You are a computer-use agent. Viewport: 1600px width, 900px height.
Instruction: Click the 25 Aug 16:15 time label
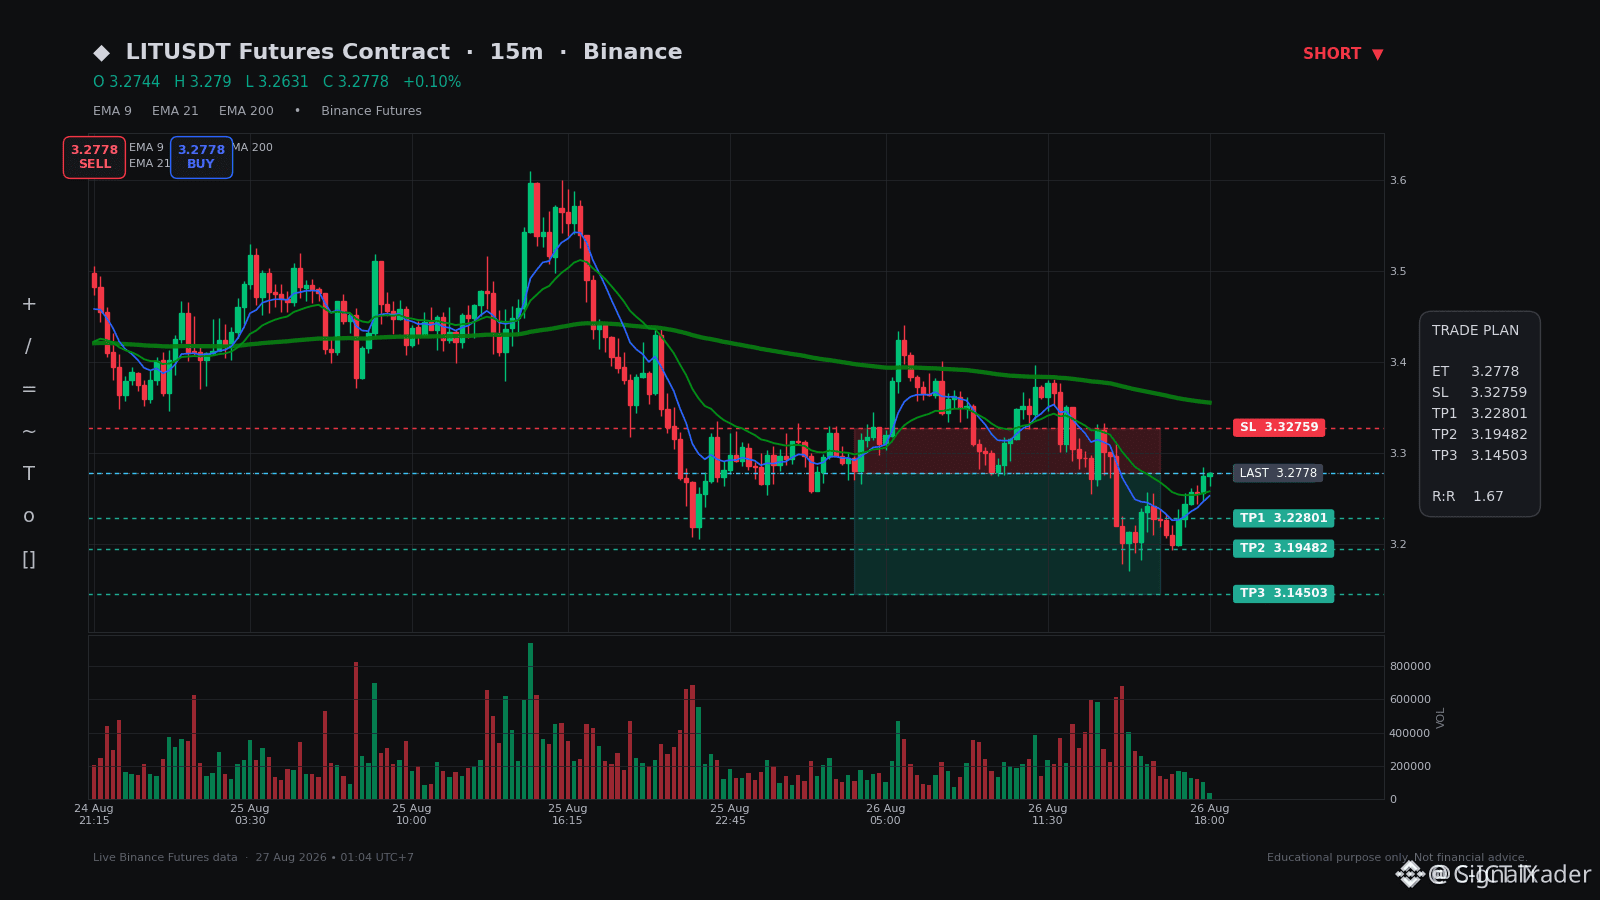pyautogui.click(x=568, y=815)
